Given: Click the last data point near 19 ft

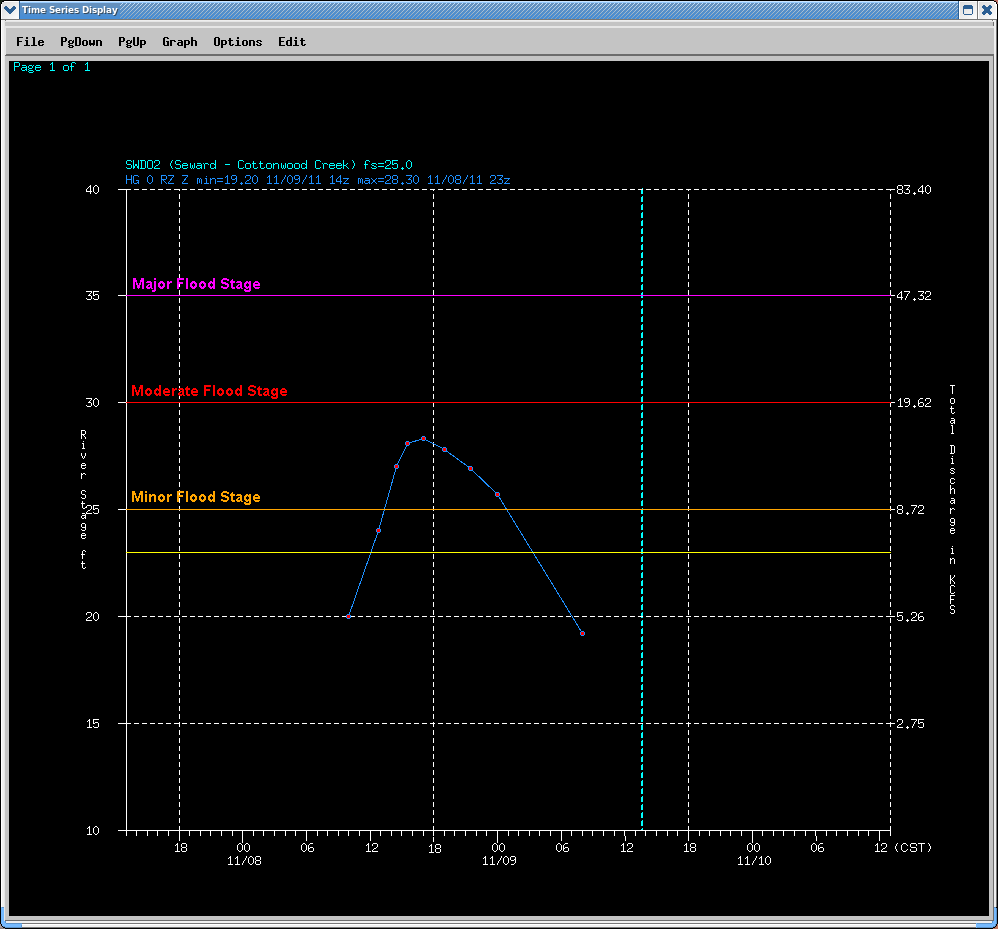Looking at the screenshot, I should point(582,634).
